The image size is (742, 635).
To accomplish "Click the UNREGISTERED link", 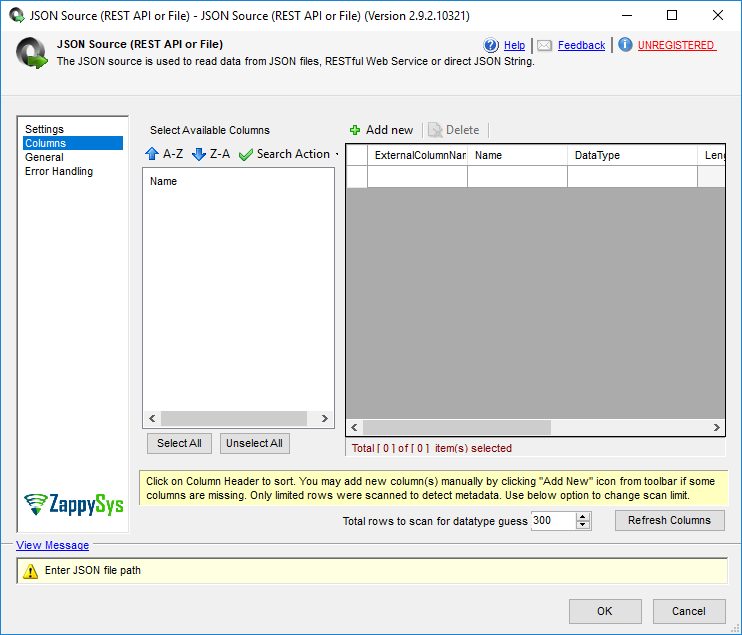I will 677,45.
